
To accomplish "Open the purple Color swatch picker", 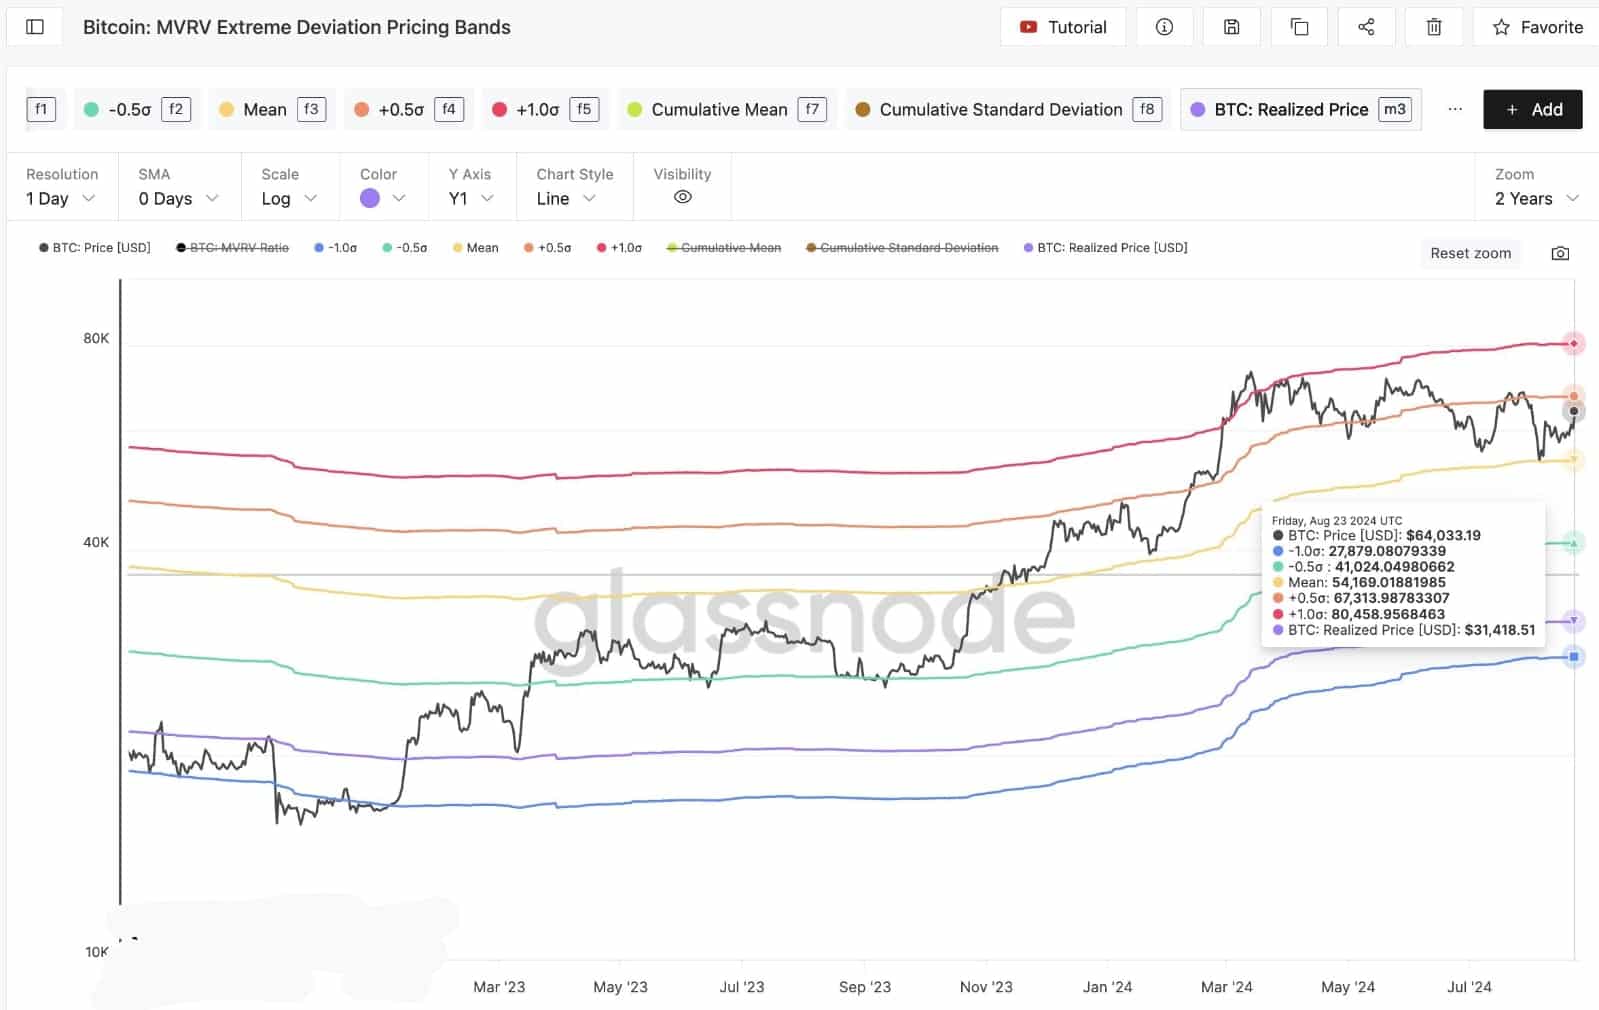I will [x=382, y=198].
